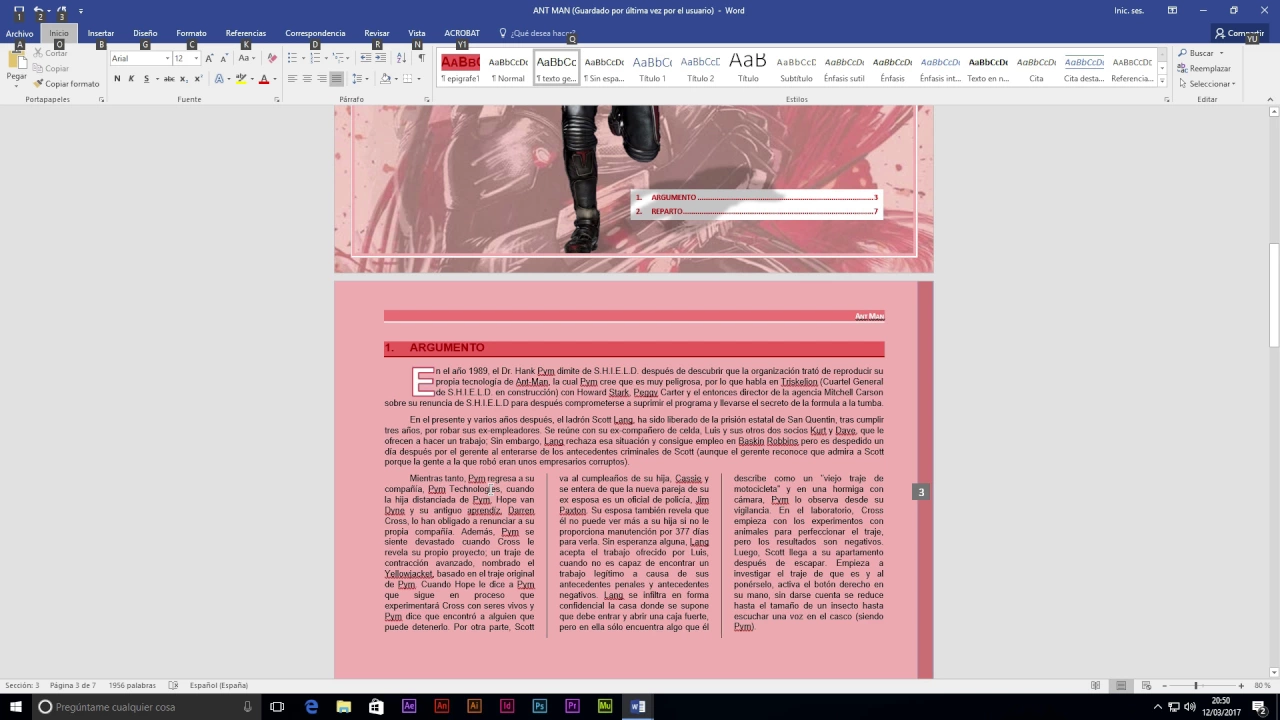The image size is (1280, 720).
Task: Click the Save icon in title bar
Action: (18, 10)
